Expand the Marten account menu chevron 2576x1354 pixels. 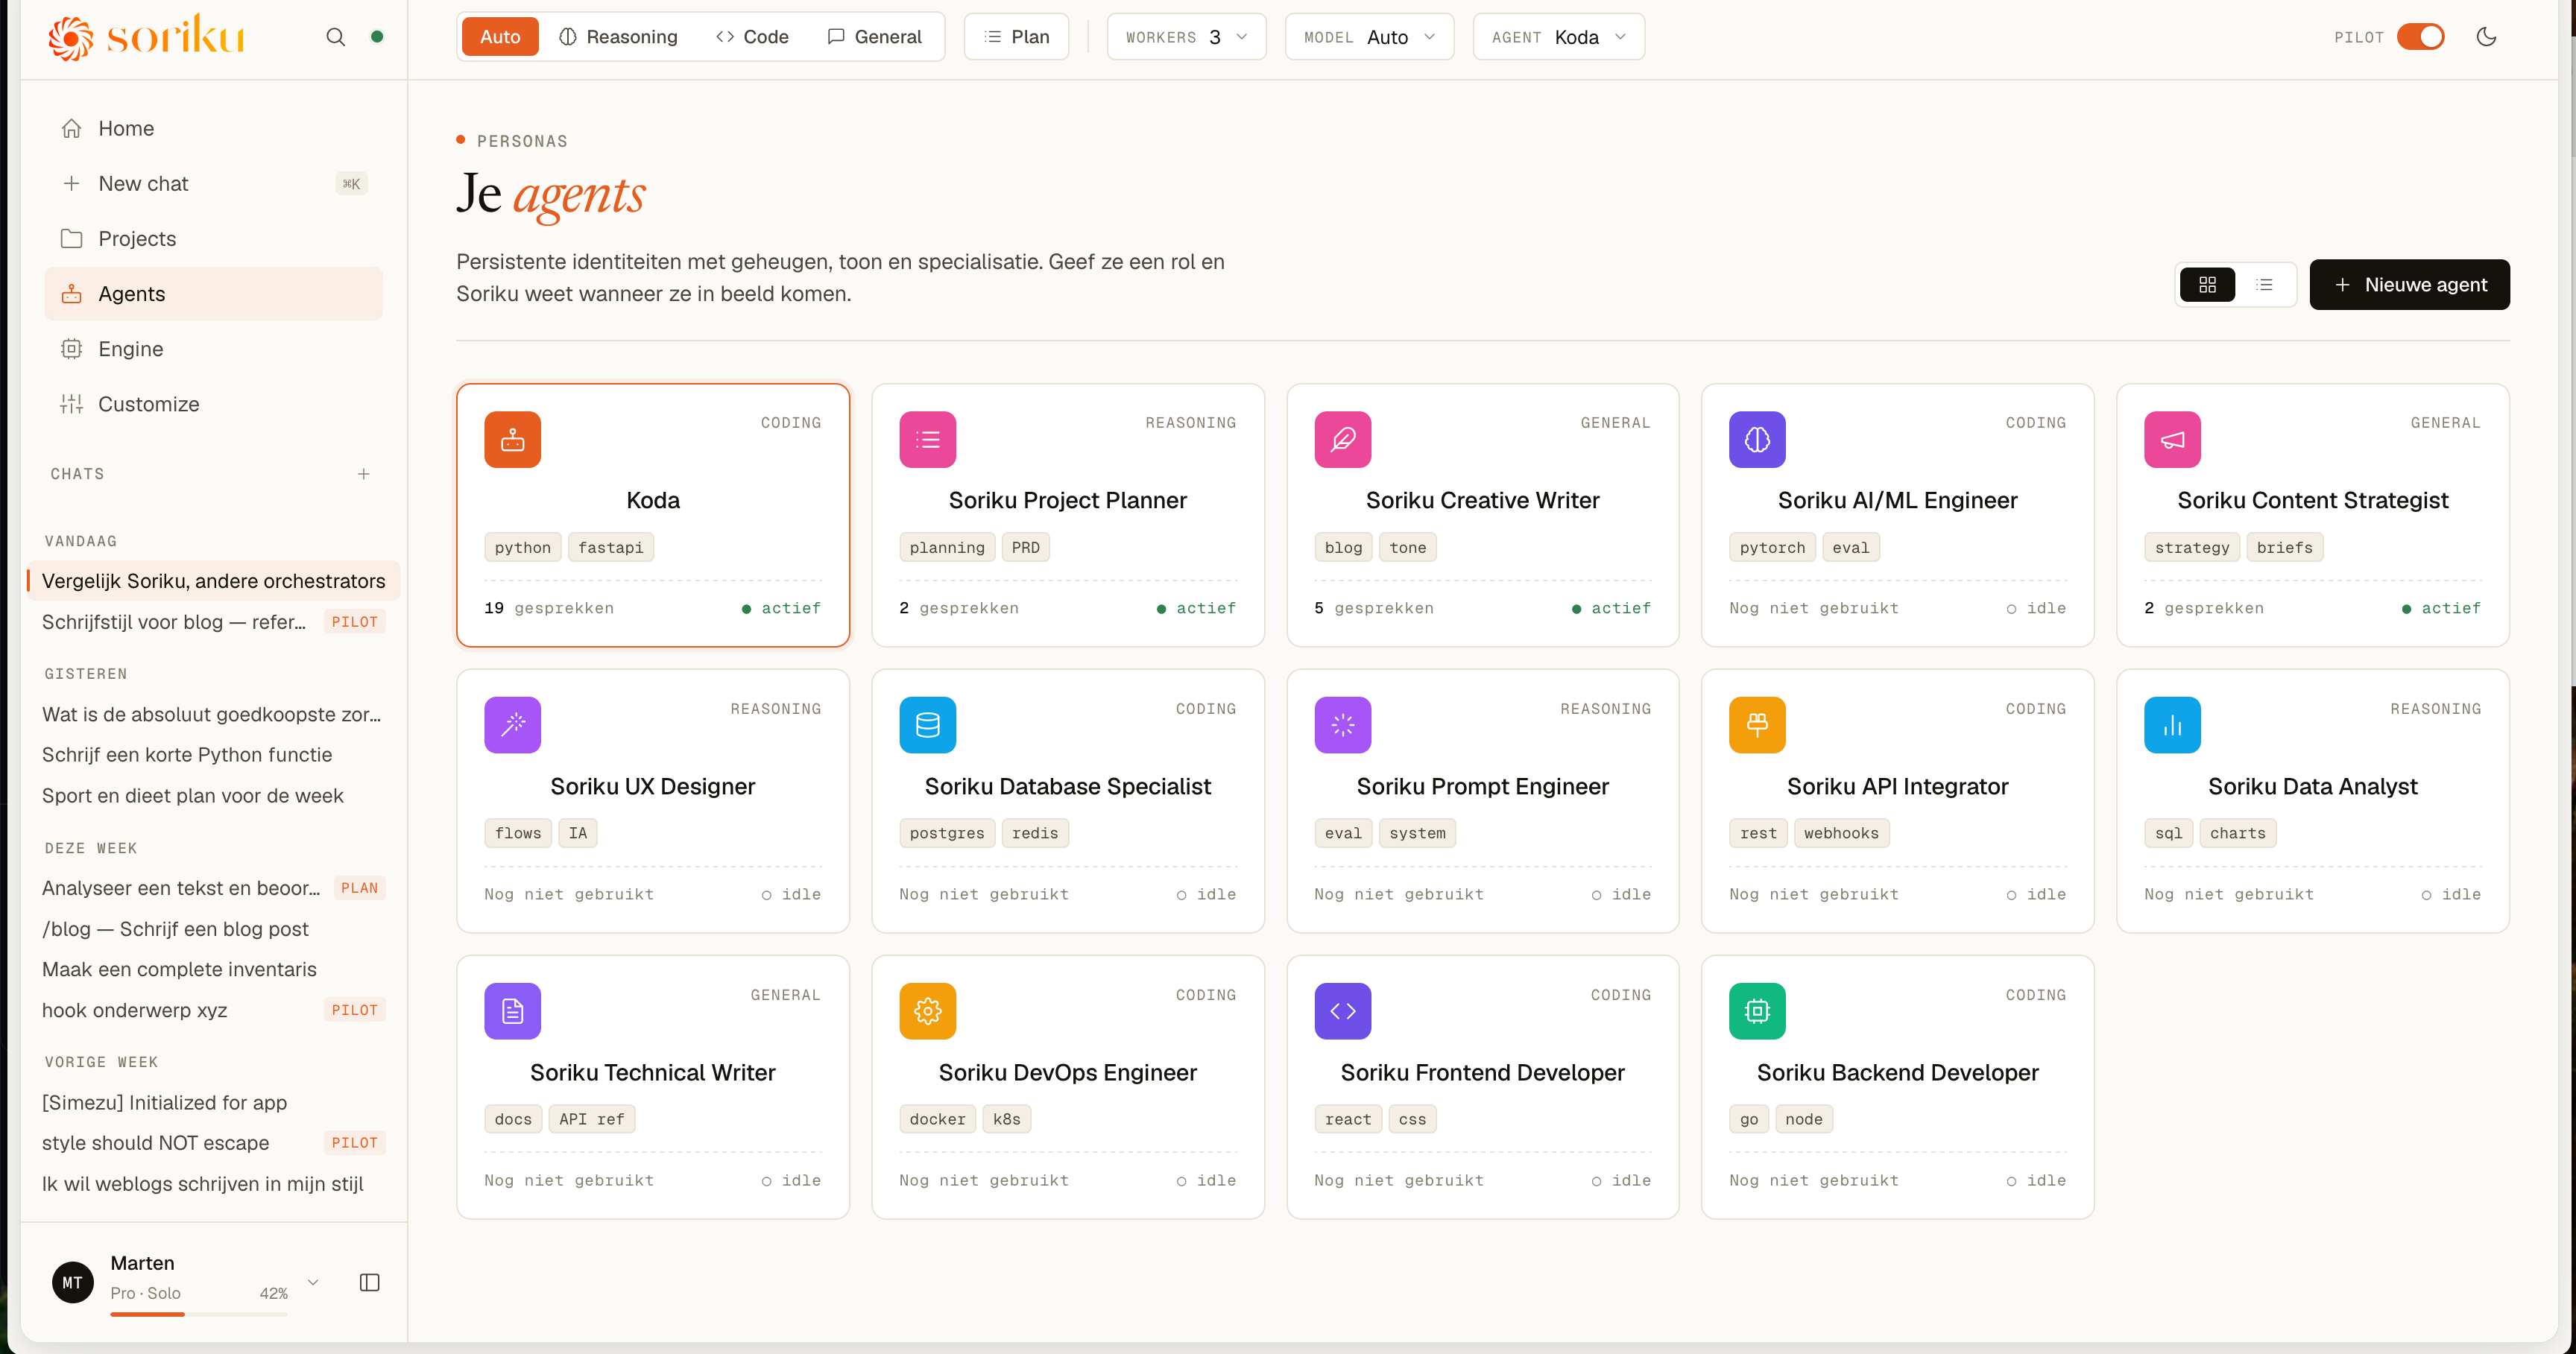313,1282
